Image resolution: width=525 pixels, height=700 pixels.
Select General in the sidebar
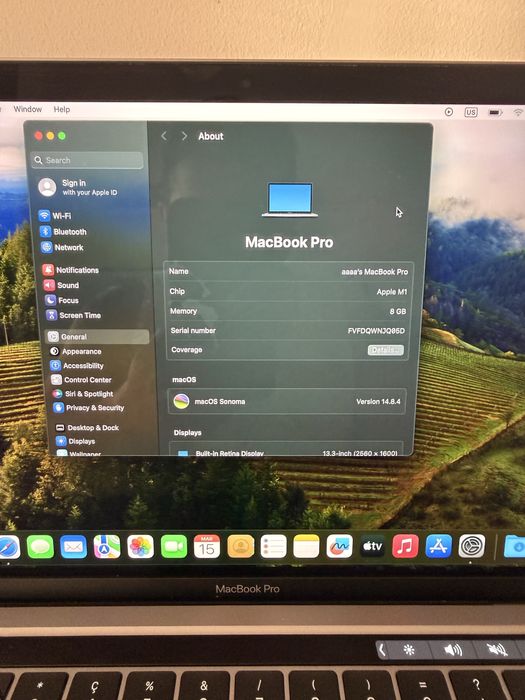(x=97, y=337)
